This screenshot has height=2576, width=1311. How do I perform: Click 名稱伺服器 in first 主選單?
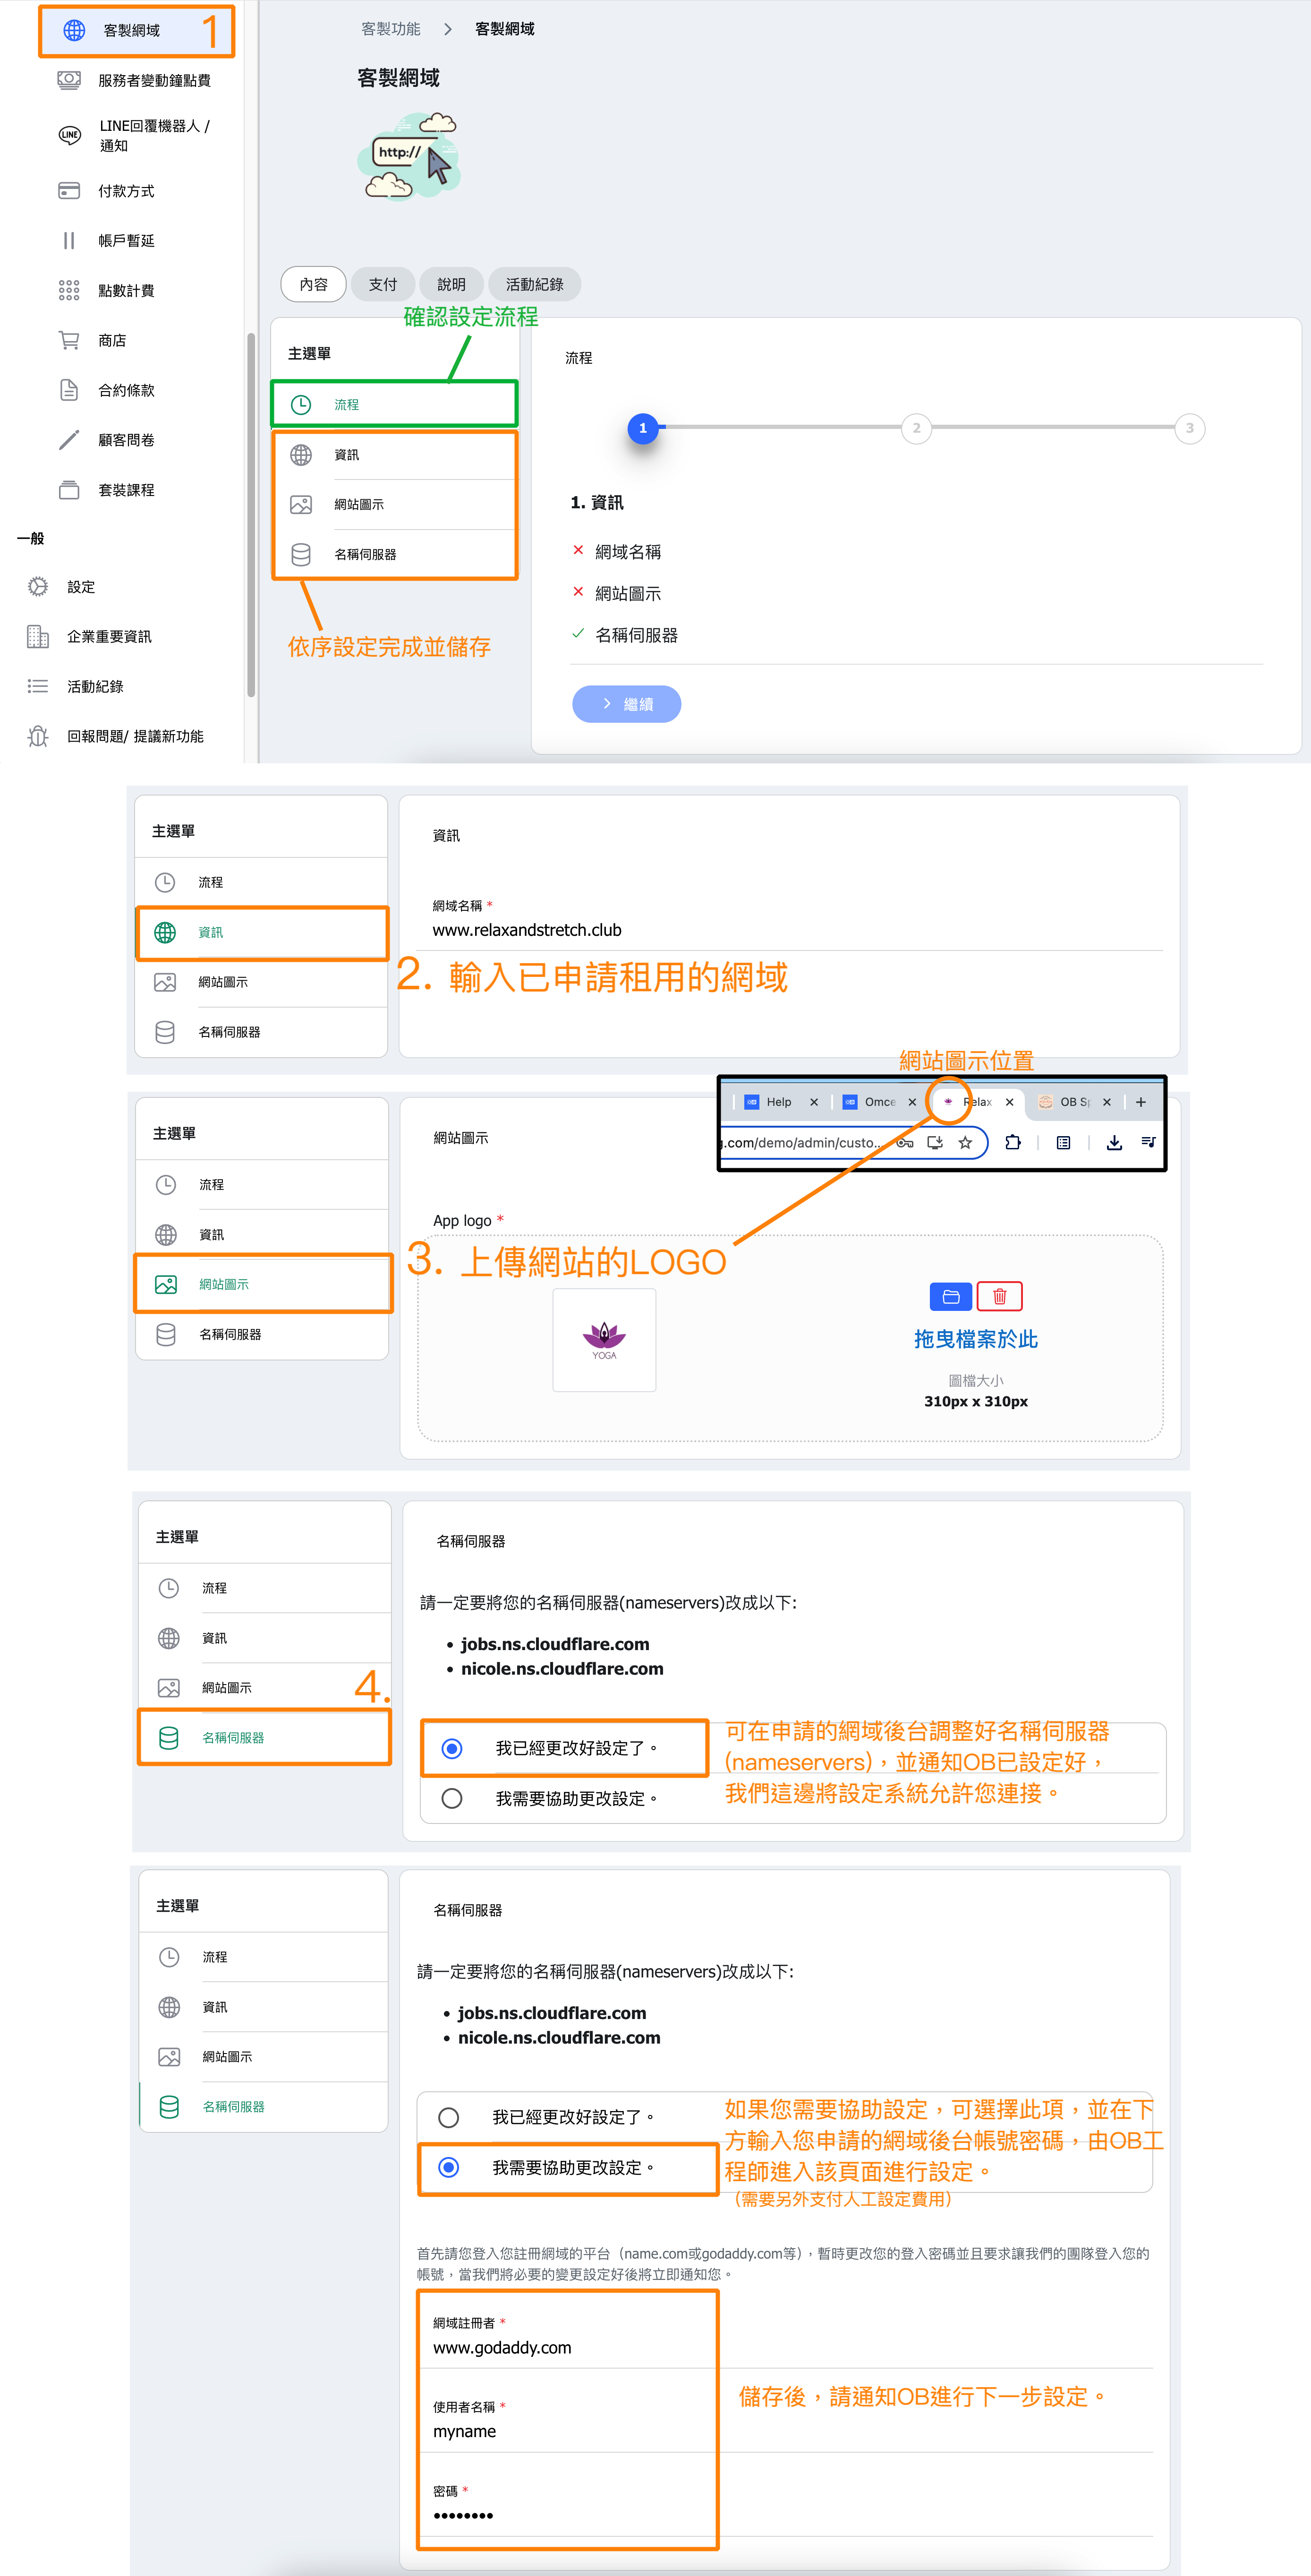coord(365,555)
